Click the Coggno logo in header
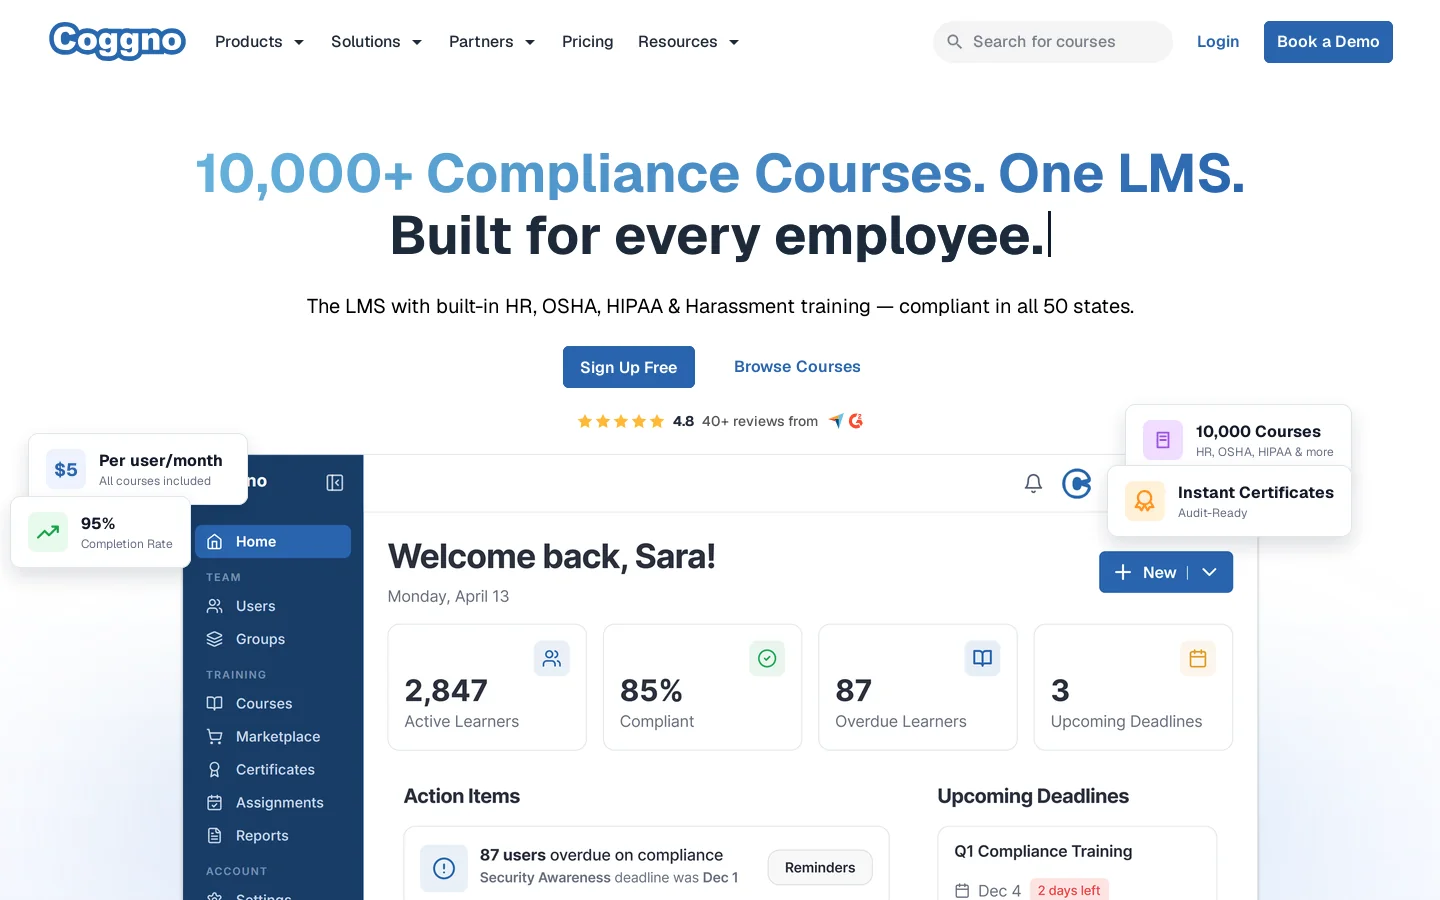Image resolution: width=1440 pixels, height=900 pixels. 117,41
